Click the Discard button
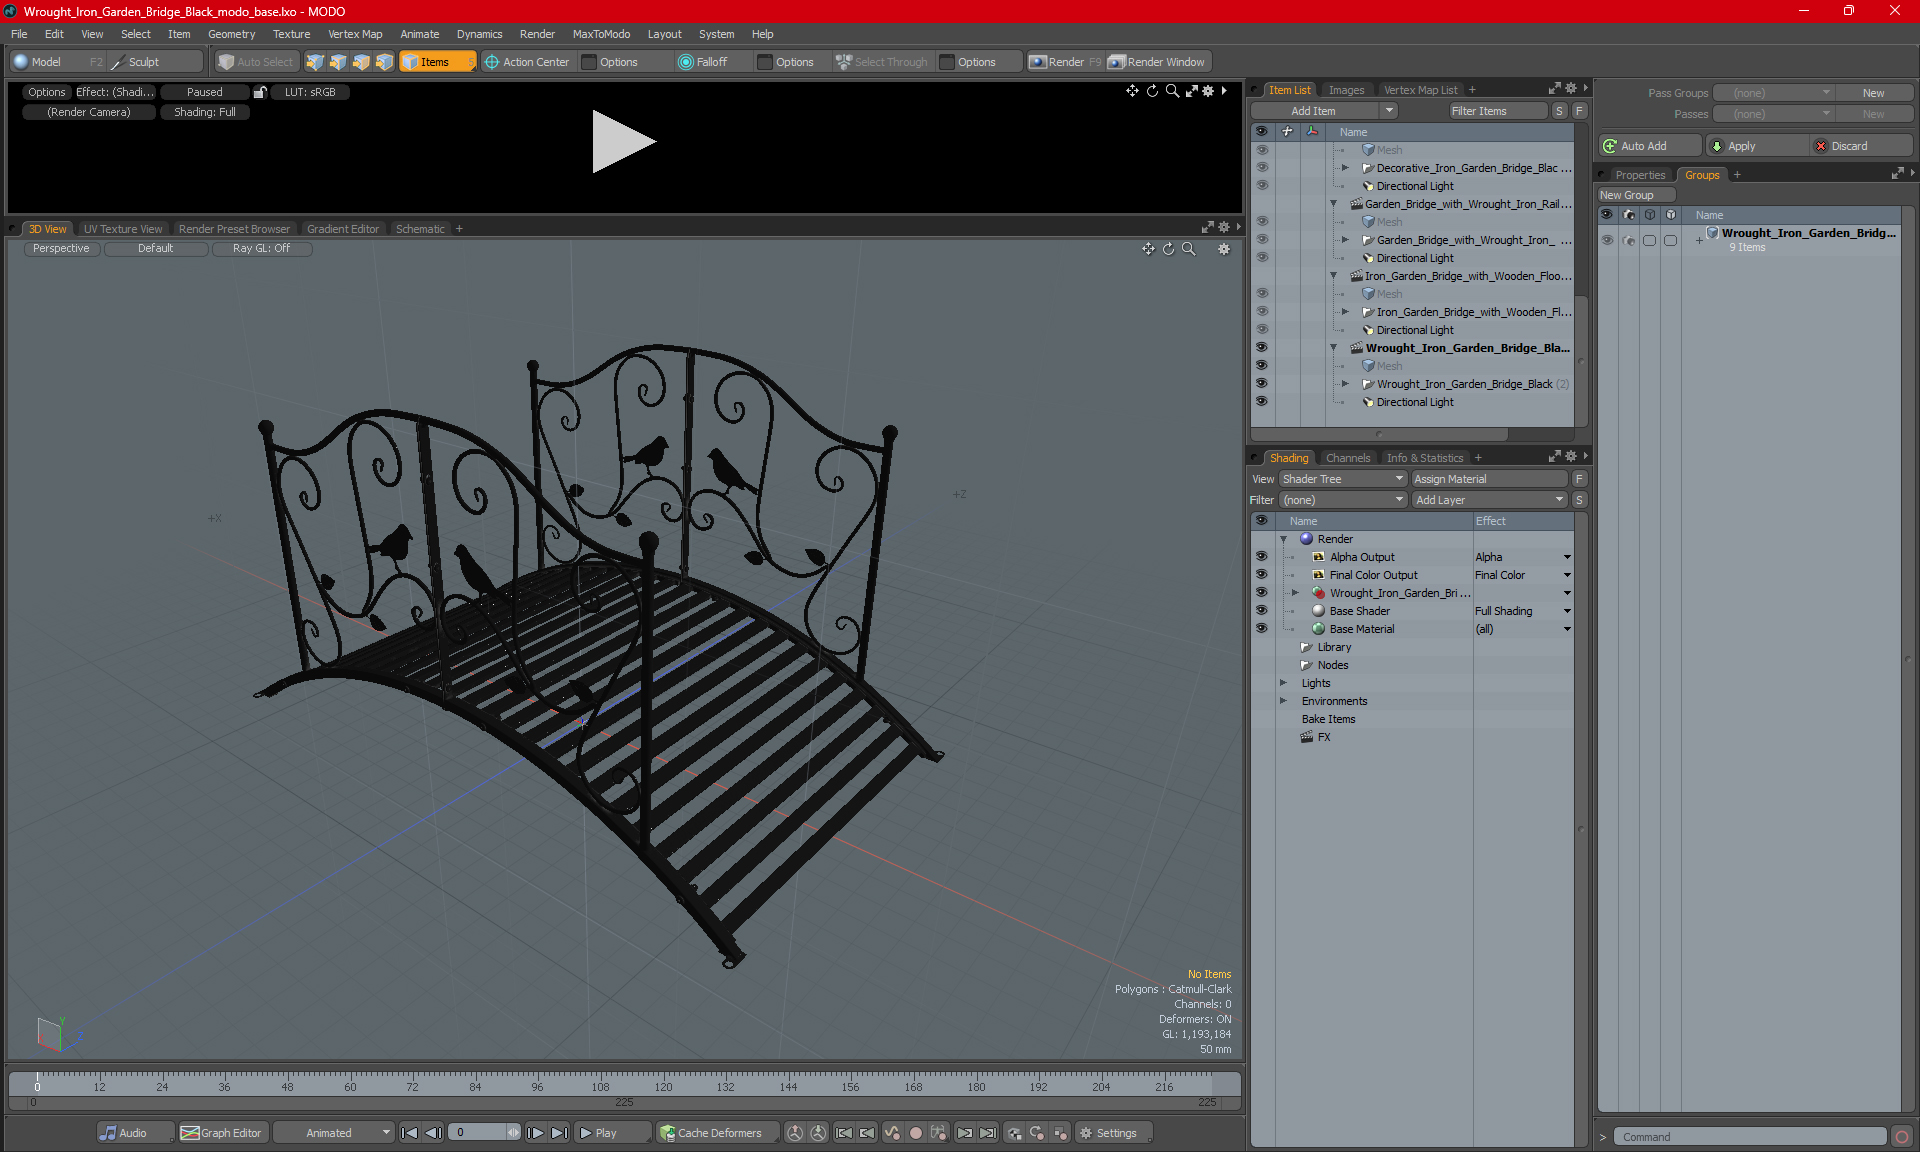Image resolution: width=1920 pixels, height=1152 pixels. (x=1861, y=146)
